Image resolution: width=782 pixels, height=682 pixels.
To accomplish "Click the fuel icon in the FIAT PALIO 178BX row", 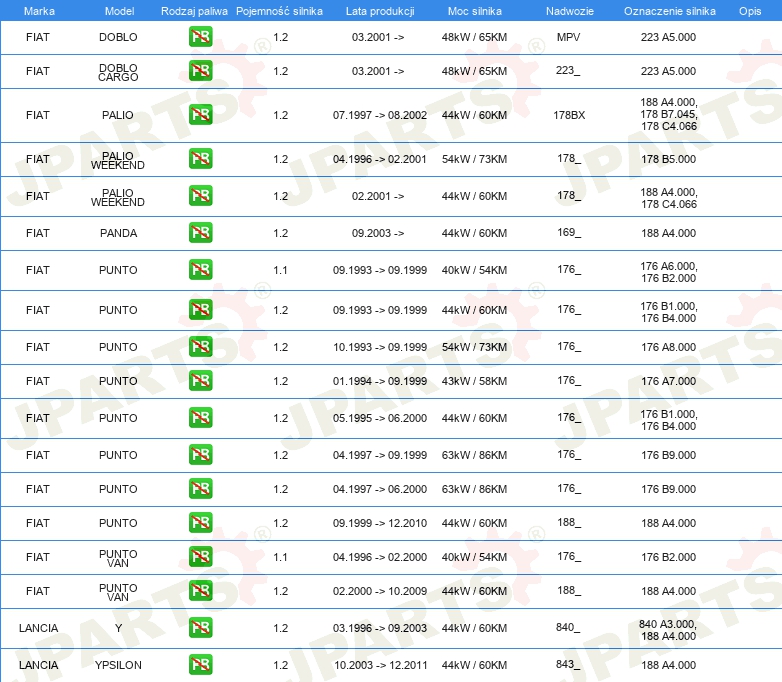I will pyautogui.click(x=200, y=115).
